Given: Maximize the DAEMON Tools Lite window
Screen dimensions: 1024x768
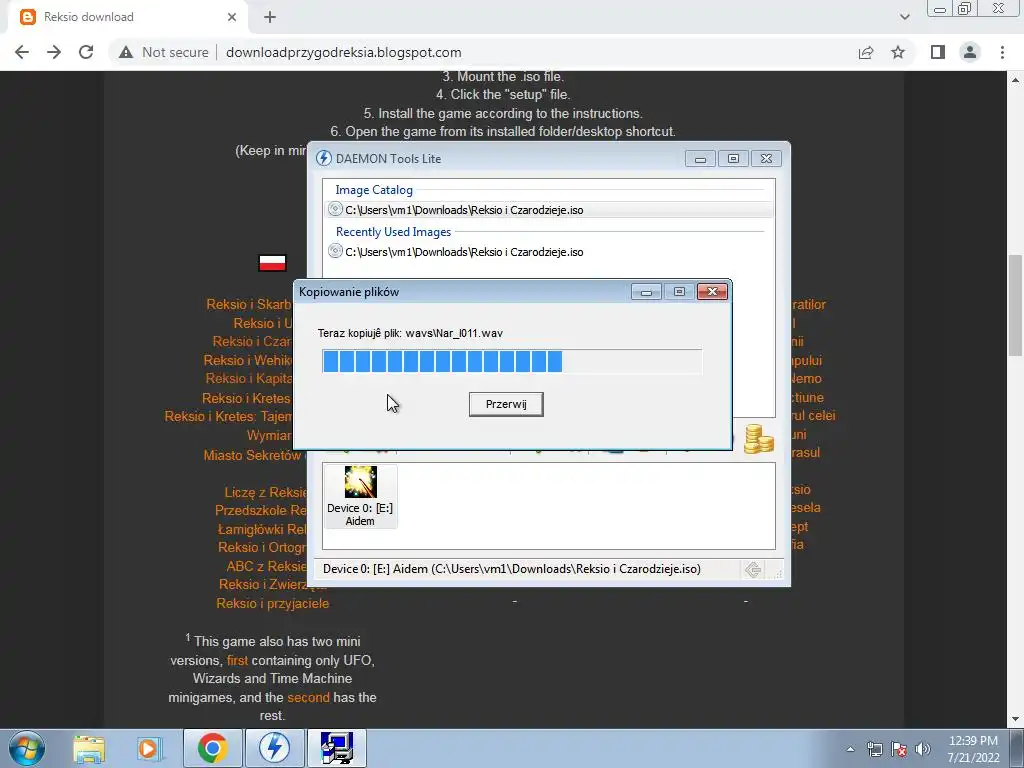Looking at the screenshot, I should pyautogui.click(x=733, y=159).
